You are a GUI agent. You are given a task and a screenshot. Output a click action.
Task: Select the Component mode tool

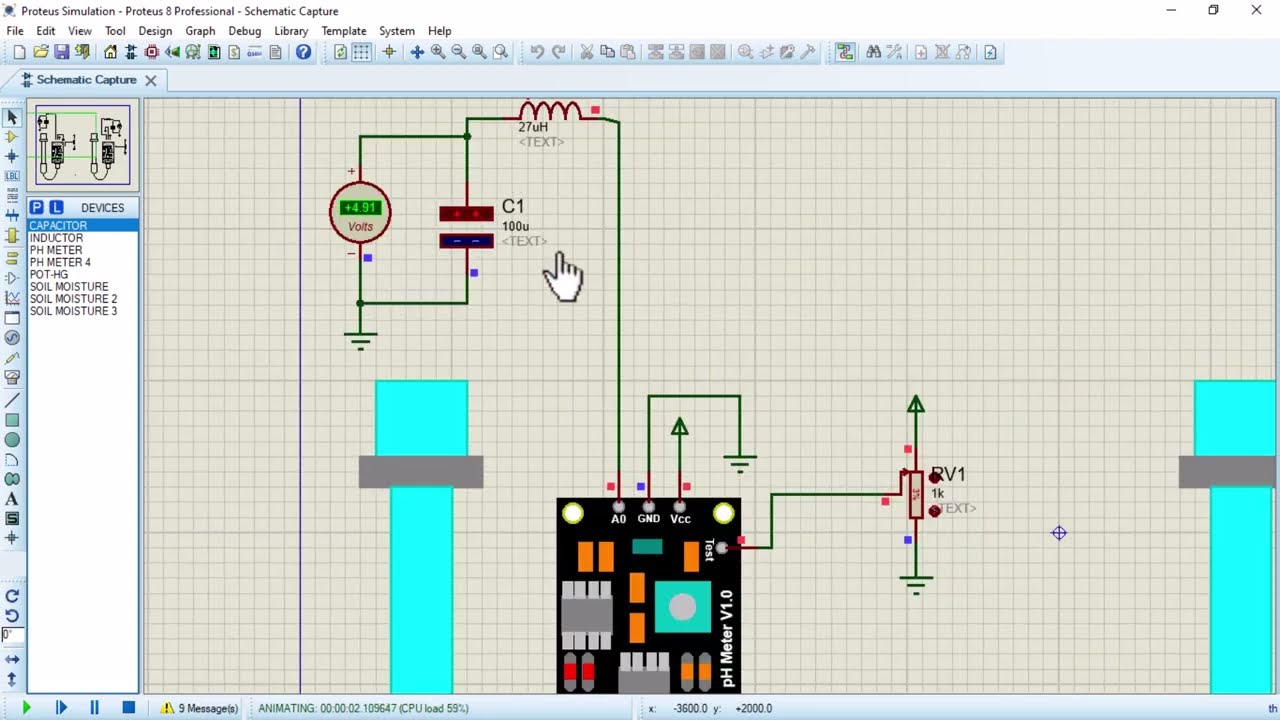click(13, 137)
